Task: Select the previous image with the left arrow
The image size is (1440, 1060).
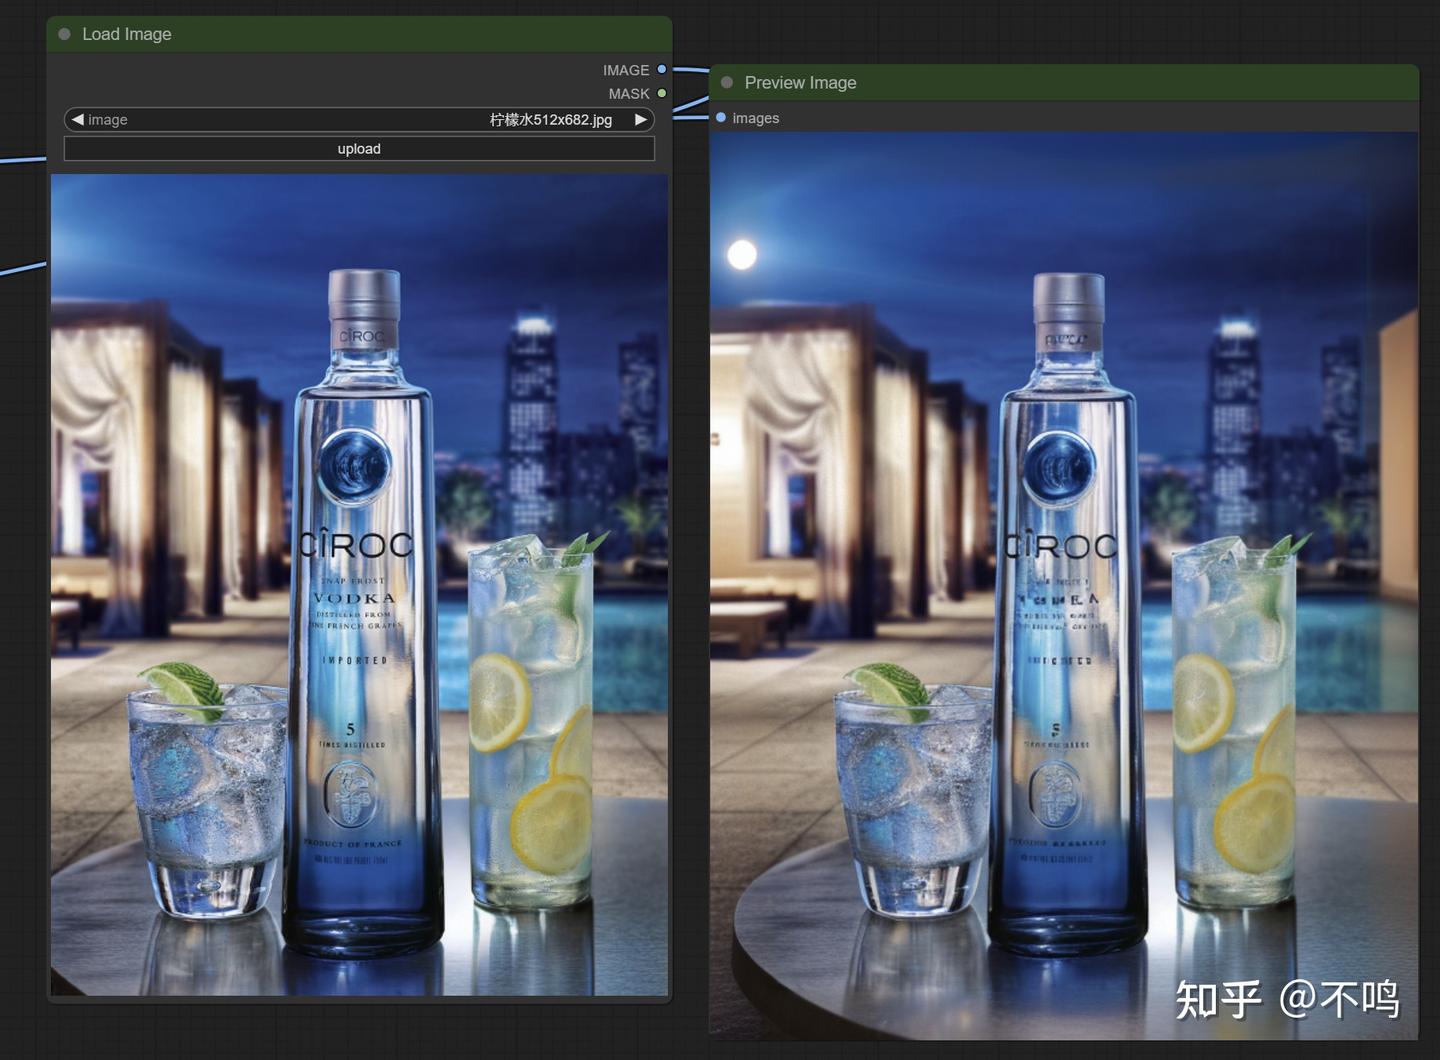Action: [x=77, y=120]
